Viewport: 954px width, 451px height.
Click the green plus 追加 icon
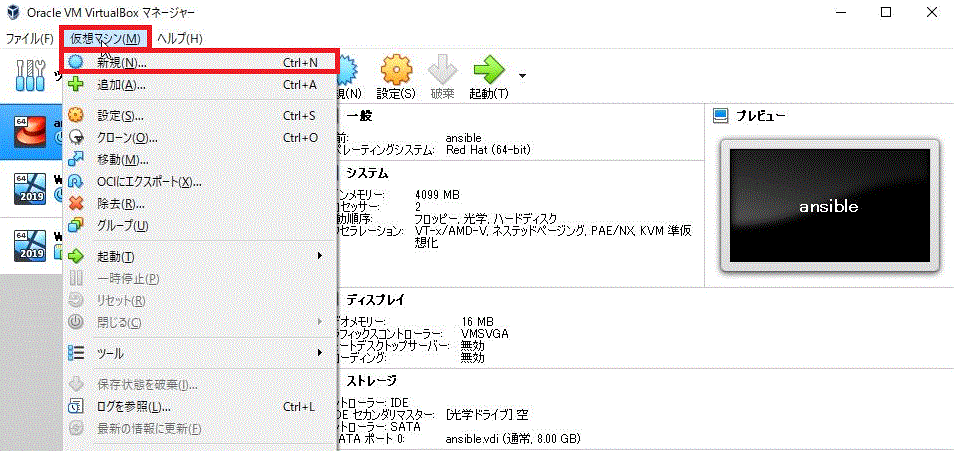click(x=75, y=85)
